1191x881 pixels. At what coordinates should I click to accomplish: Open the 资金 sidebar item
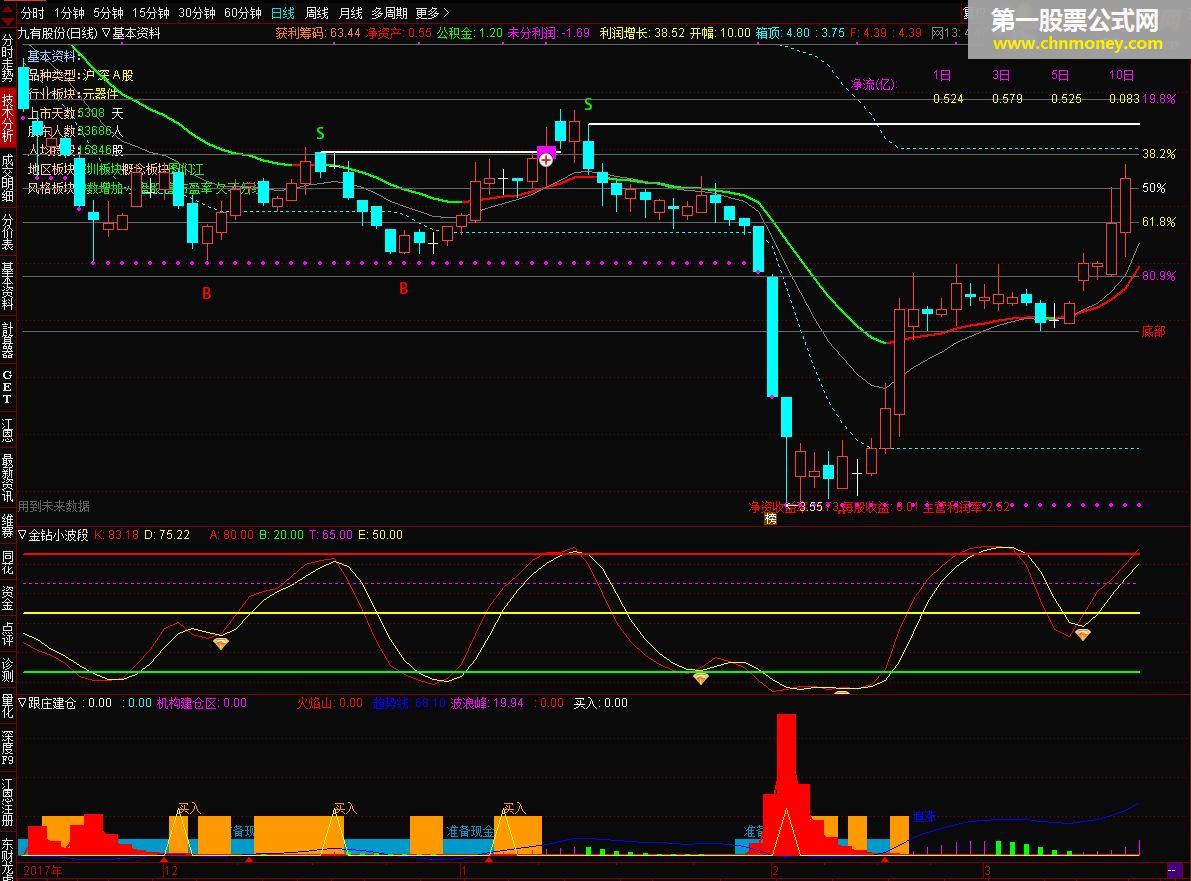8,598
